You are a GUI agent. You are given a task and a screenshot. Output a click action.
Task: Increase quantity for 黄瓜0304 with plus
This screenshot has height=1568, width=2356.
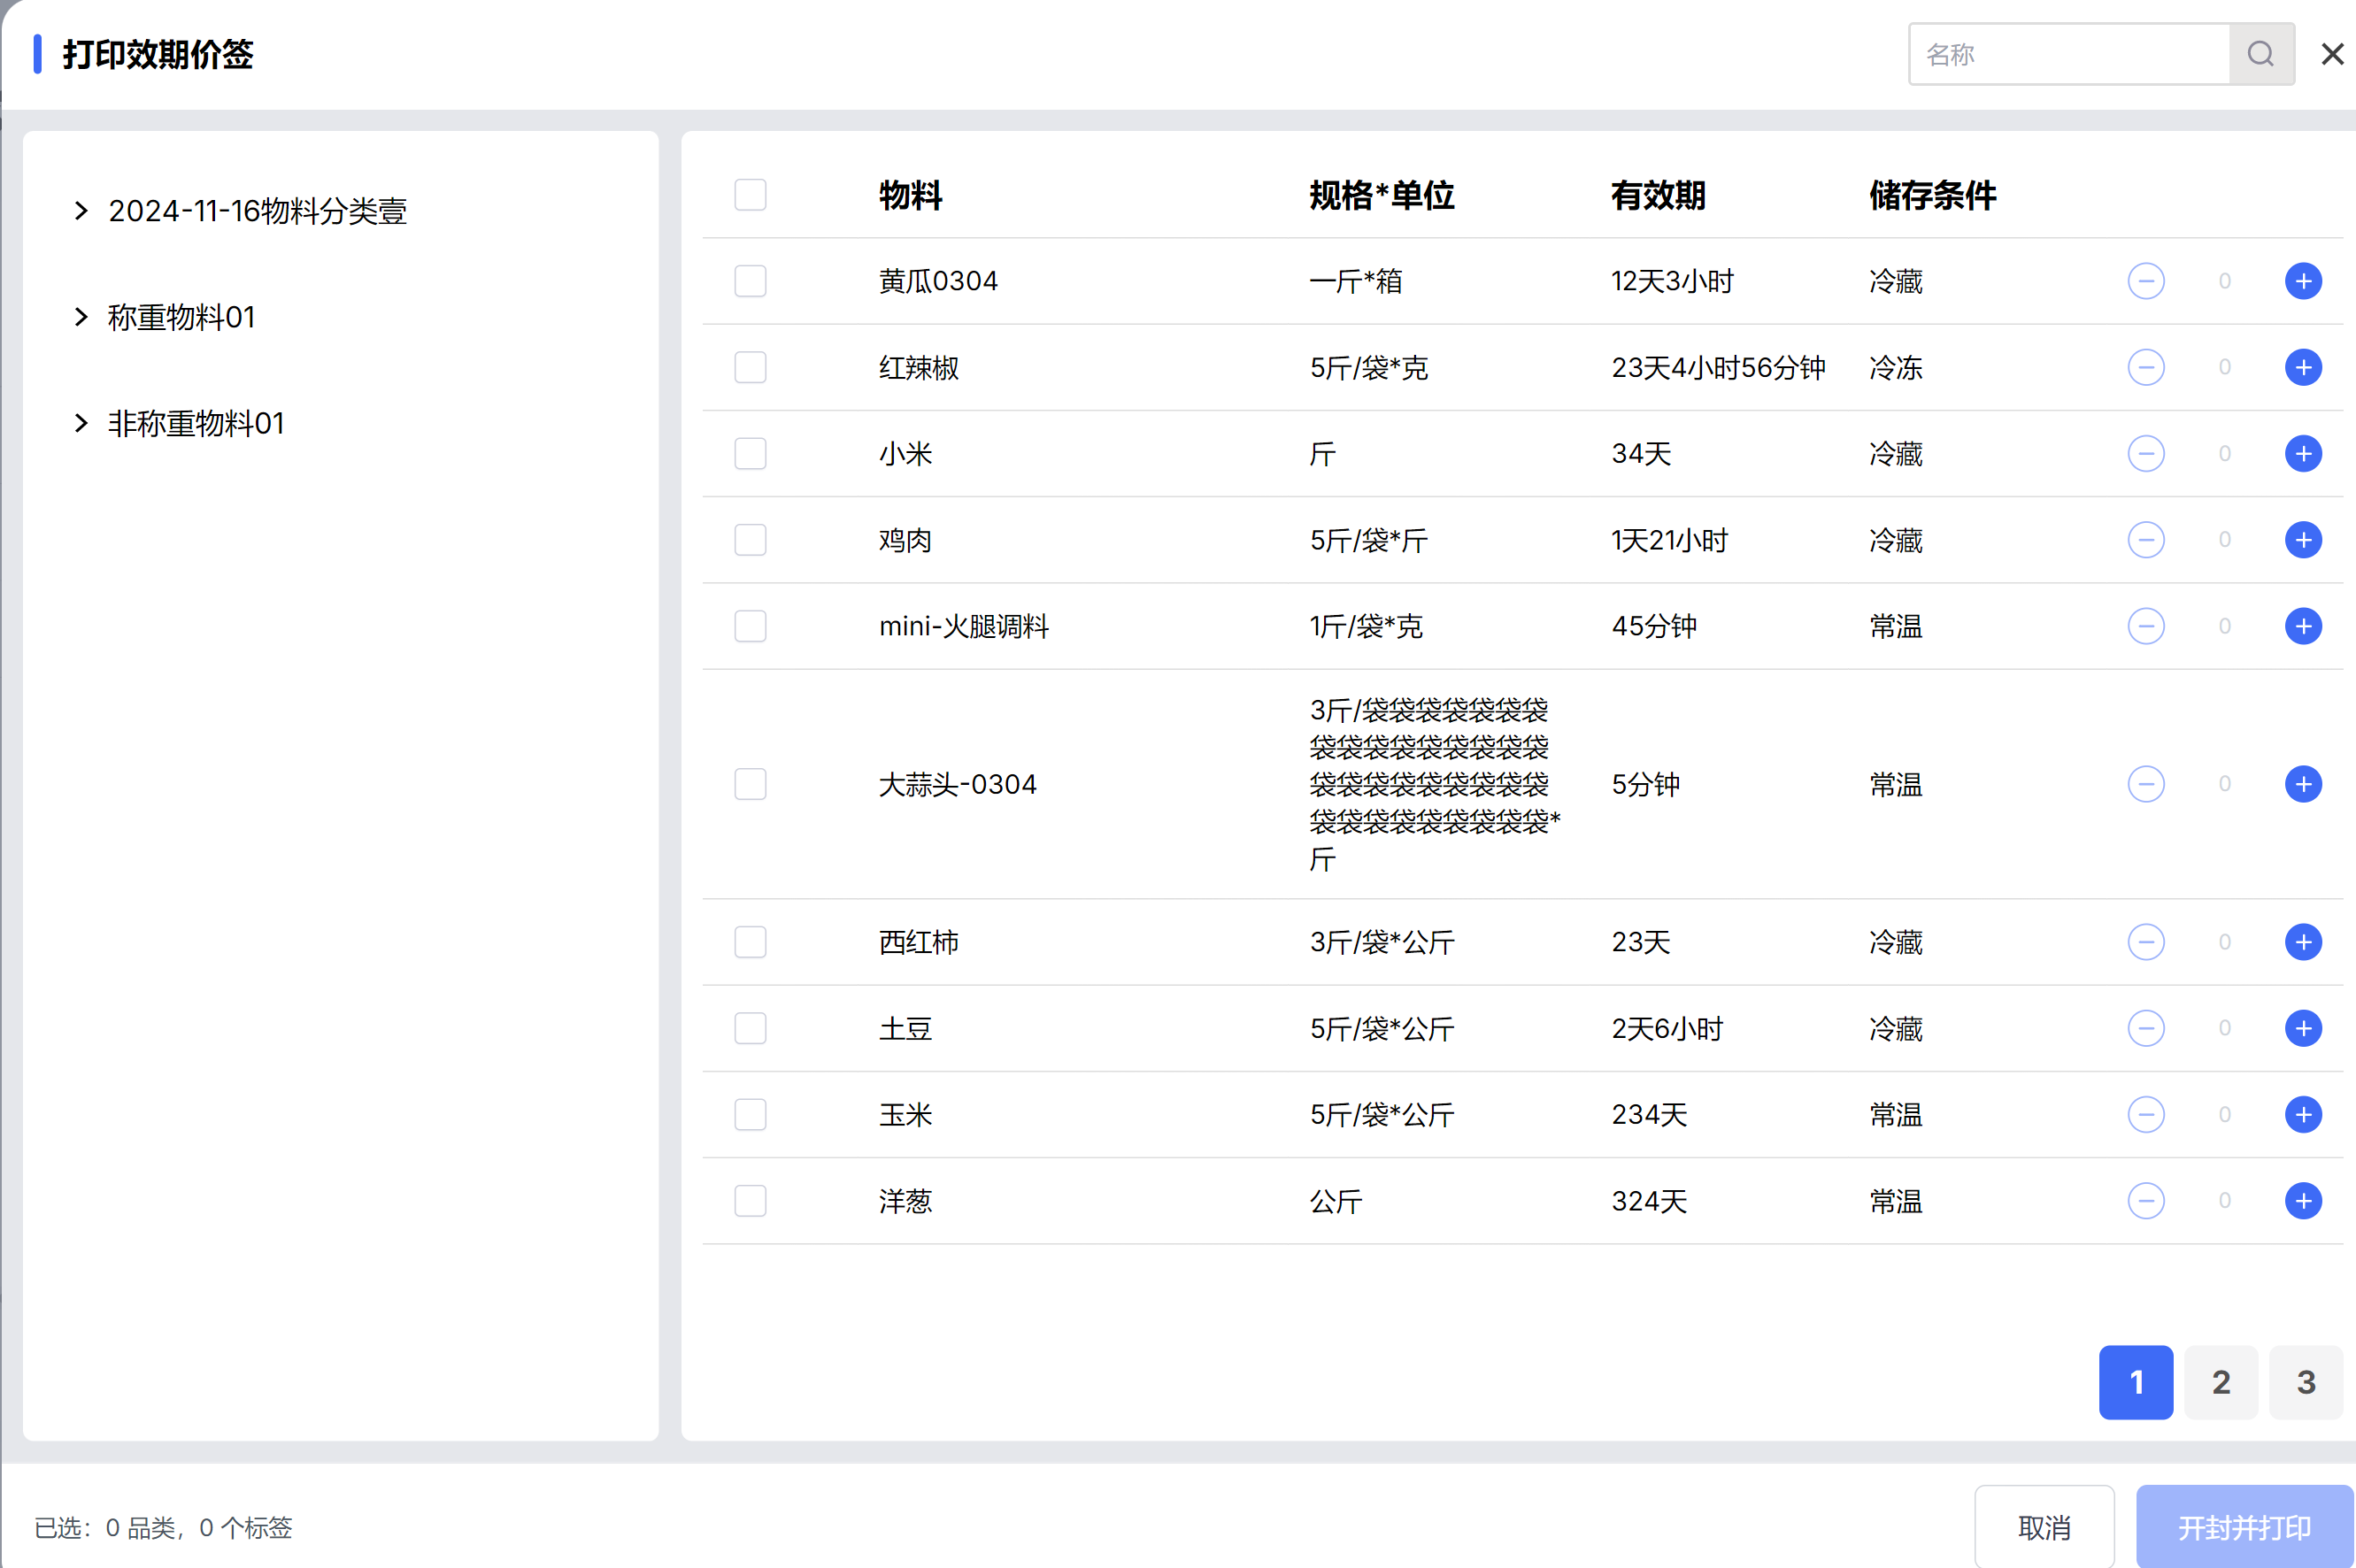pos(2303,281)
